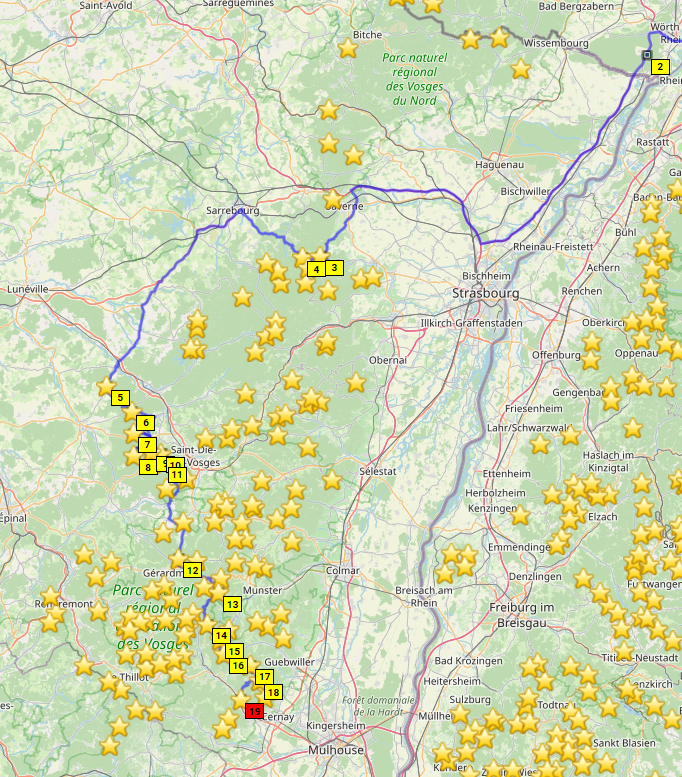Click waypoint marker number 2
Screen dimensions: 682x777
pyautogui.click(x=660, y=66)
